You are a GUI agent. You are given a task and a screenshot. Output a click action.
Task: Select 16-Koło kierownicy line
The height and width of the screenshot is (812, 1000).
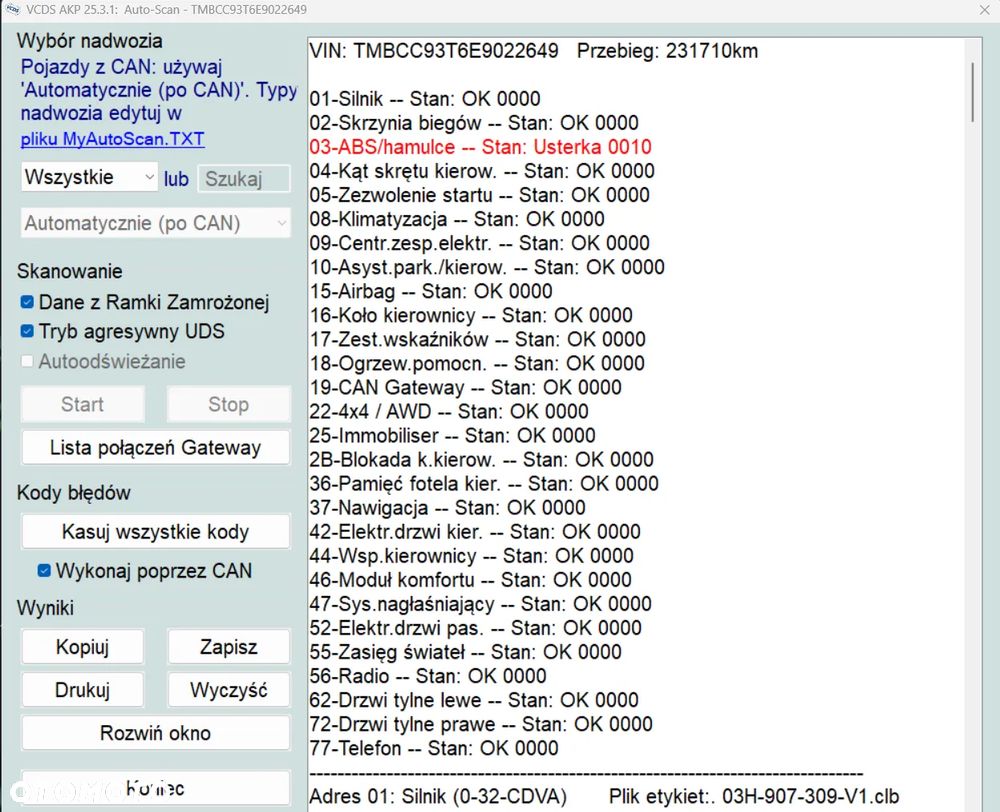tap(471, 315)
